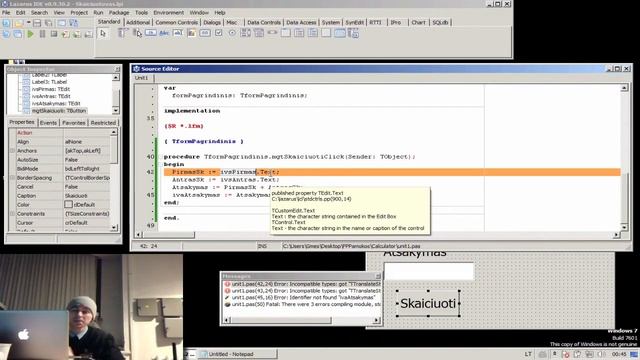This screenshot has width=640, height=360.
Task: Pick the TListBox component from palette
Action: pos(245,33)
